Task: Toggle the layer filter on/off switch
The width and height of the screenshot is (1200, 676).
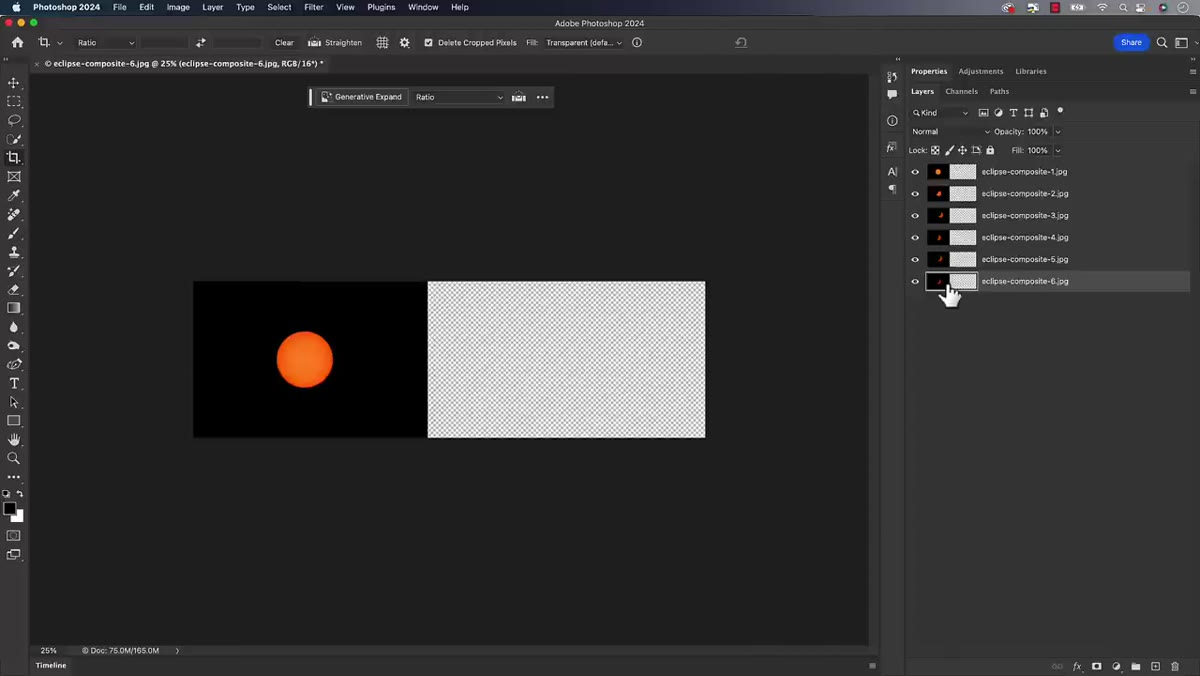Action: (x=1060, y=111)
